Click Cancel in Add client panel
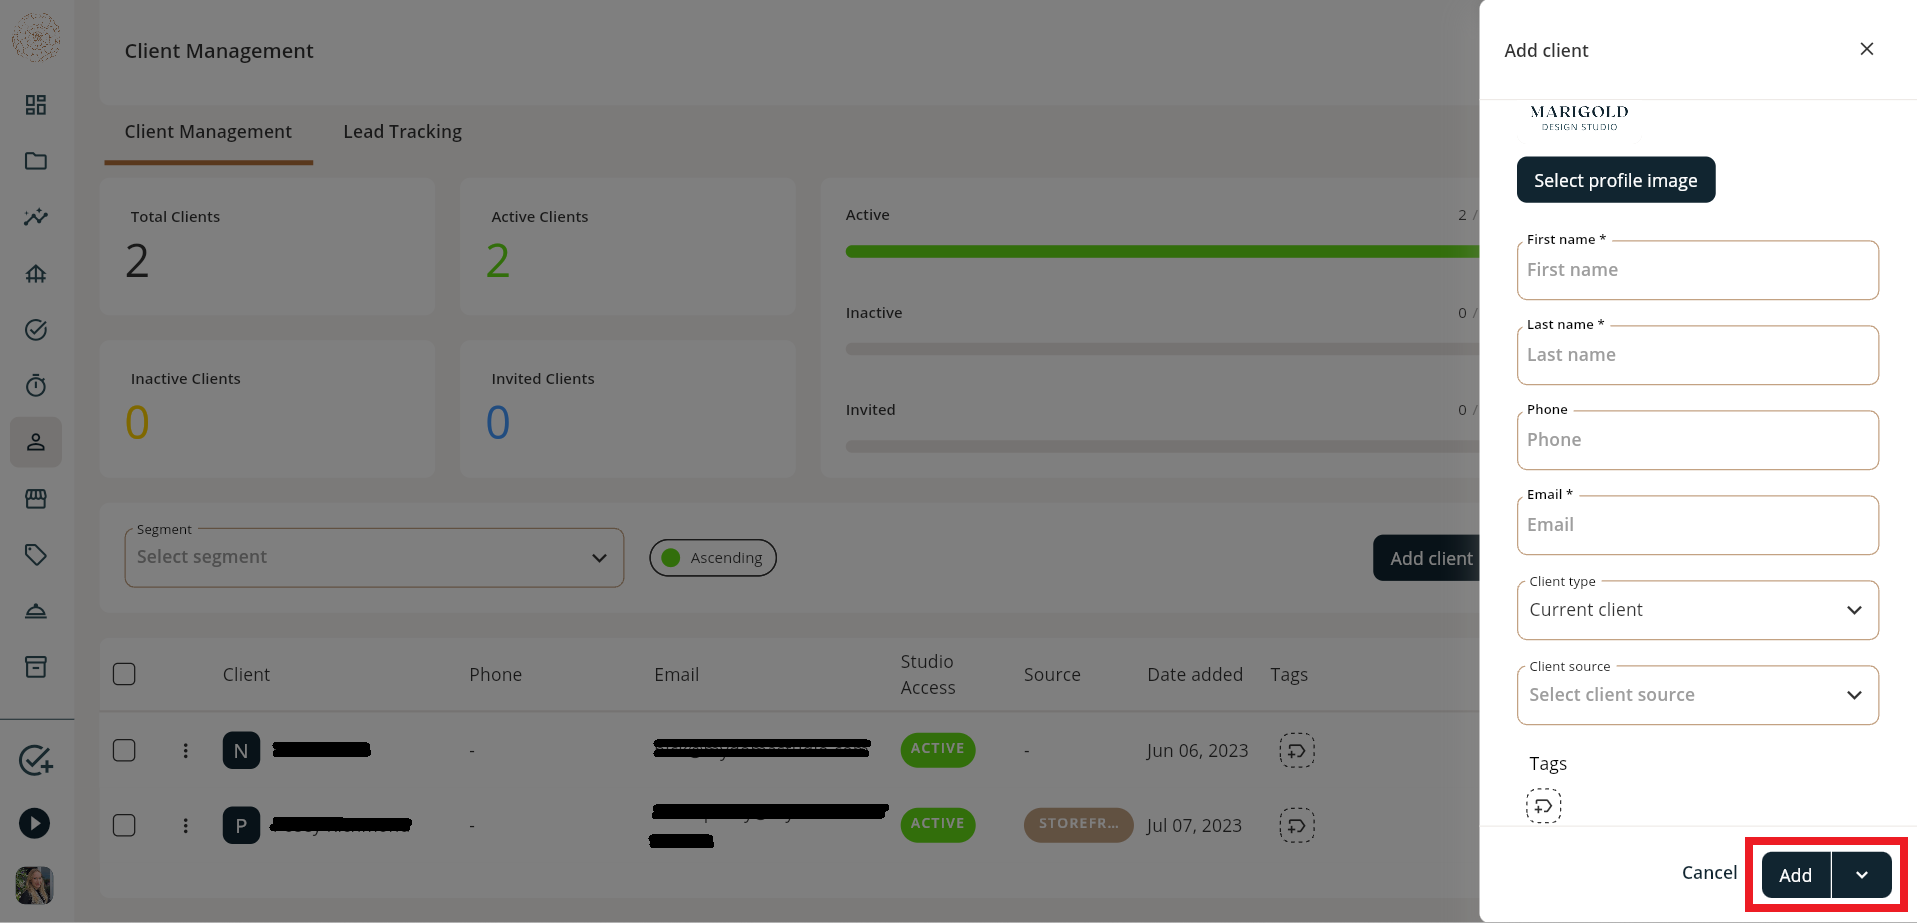1917x923 pixels. tap(1709, 872)
